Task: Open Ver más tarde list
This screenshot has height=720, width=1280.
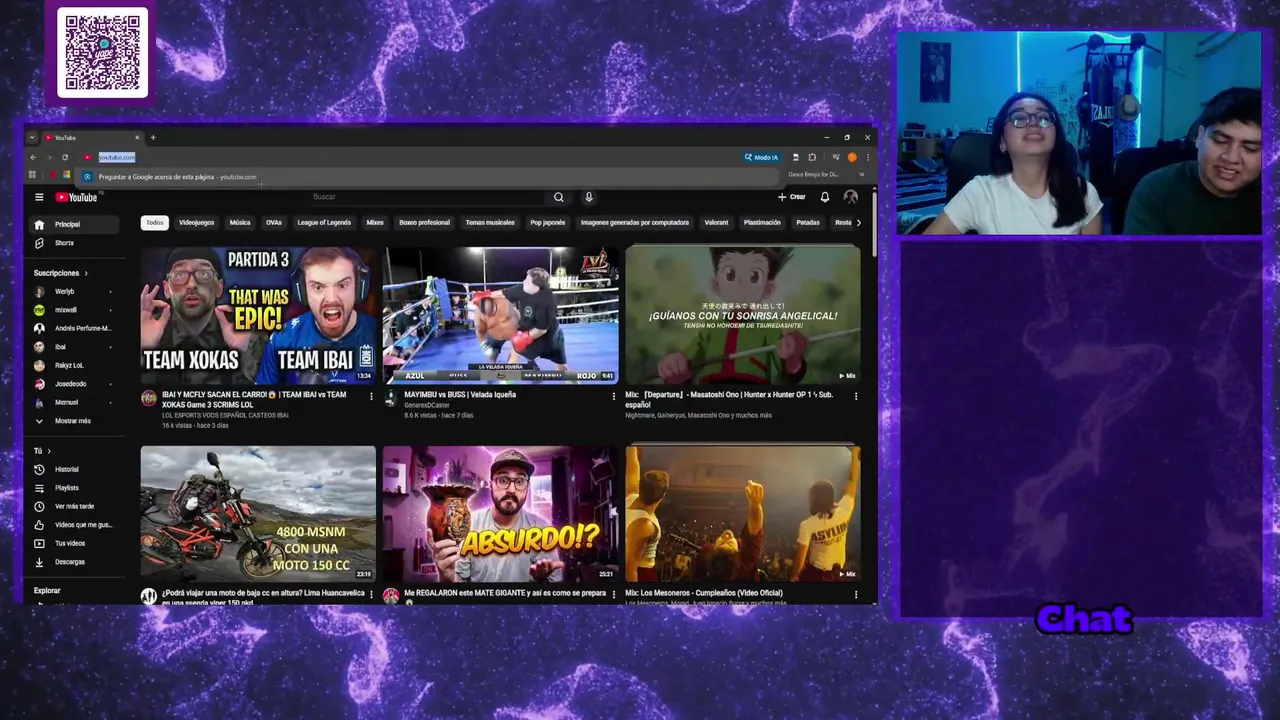Action: click(x=72, y=506)
